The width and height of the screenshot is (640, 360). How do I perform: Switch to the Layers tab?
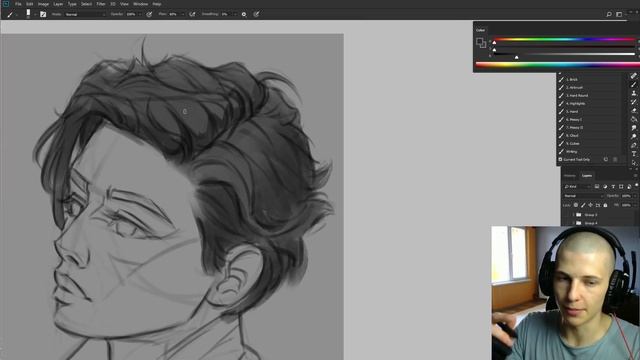pos(587,176)
